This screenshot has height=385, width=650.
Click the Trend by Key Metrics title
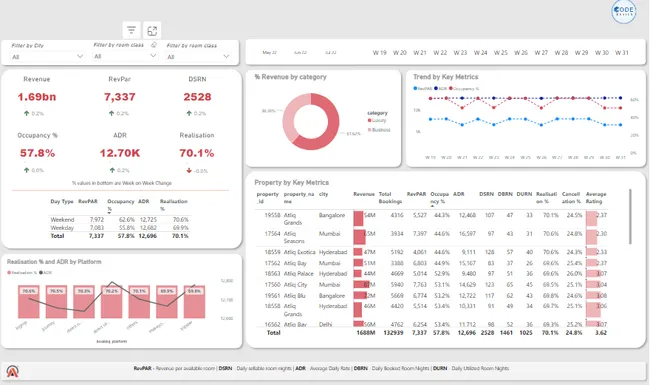(x=446, y=77)
